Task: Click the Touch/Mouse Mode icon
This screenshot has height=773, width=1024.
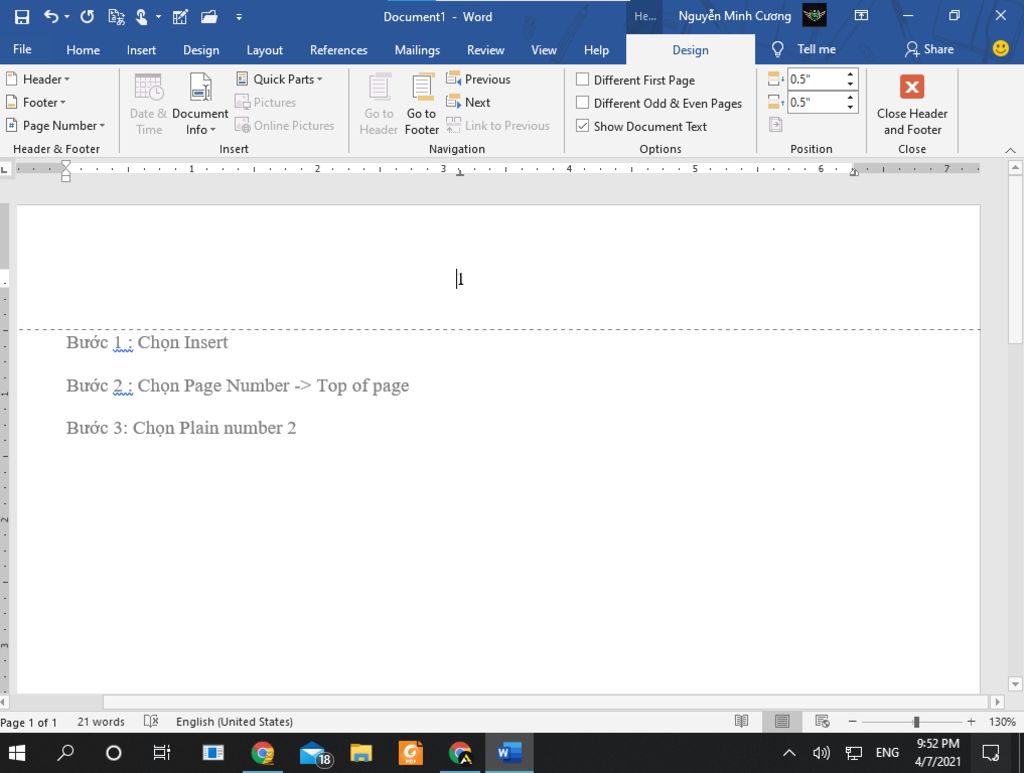Action: (142, 17)
